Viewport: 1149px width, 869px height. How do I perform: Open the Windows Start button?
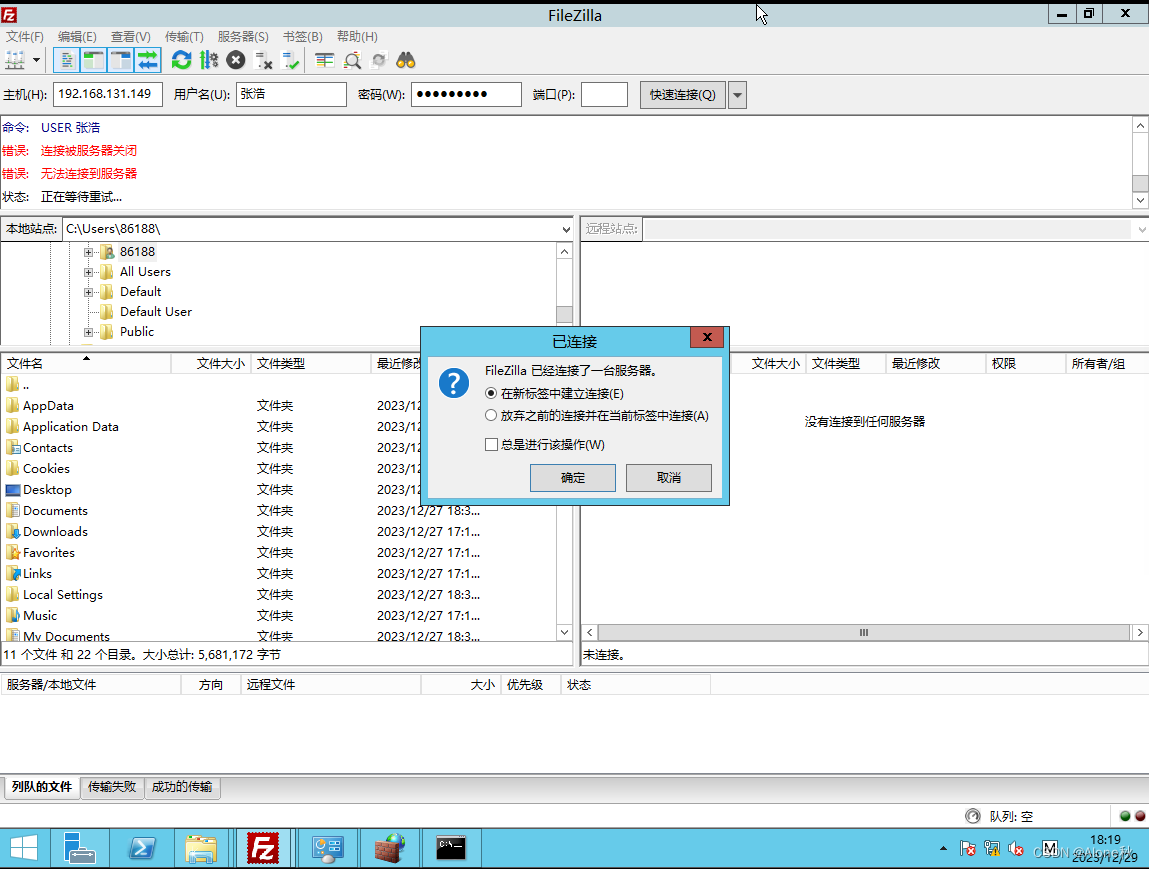(24, 849)
